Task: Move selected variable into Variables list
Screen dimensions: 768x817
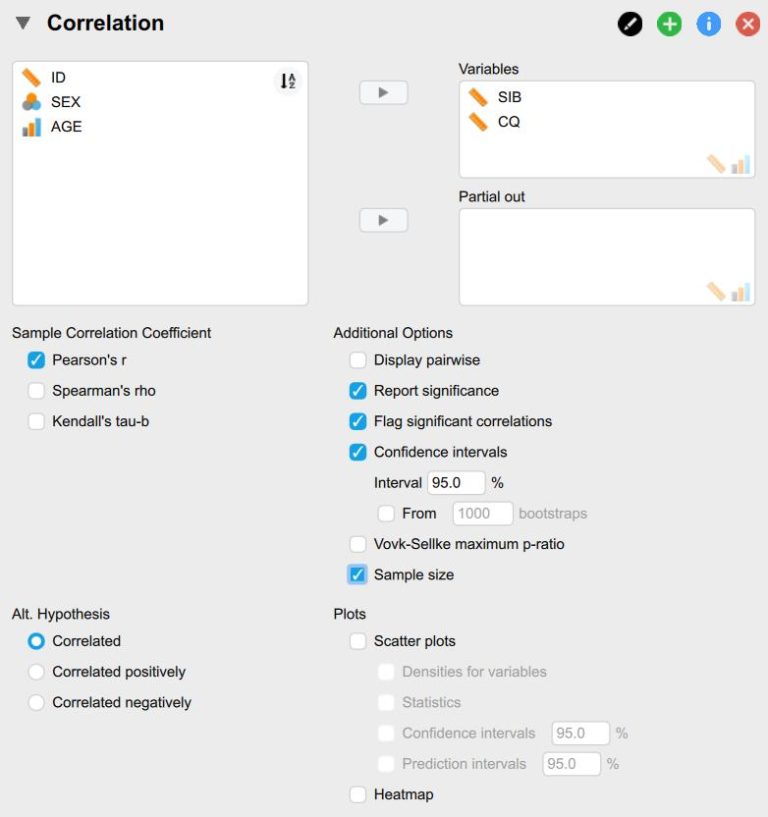Action: coord(383,91)
